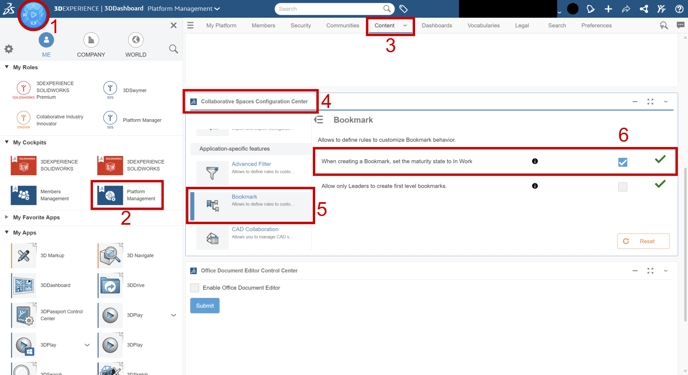Switch to the Members tab
Viewport: 688px width, 375px height.
click(x=263, y=25)
